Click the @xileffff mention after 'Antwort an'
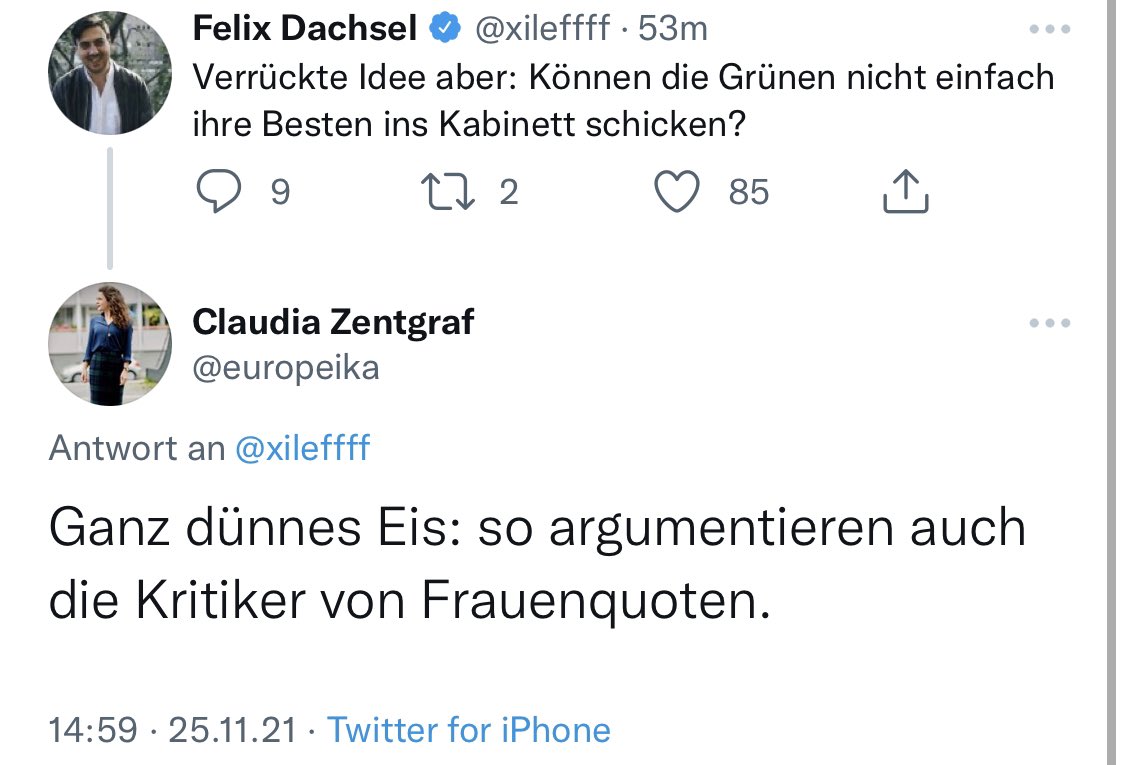The image size is (1125, 765). coord(302,448)
